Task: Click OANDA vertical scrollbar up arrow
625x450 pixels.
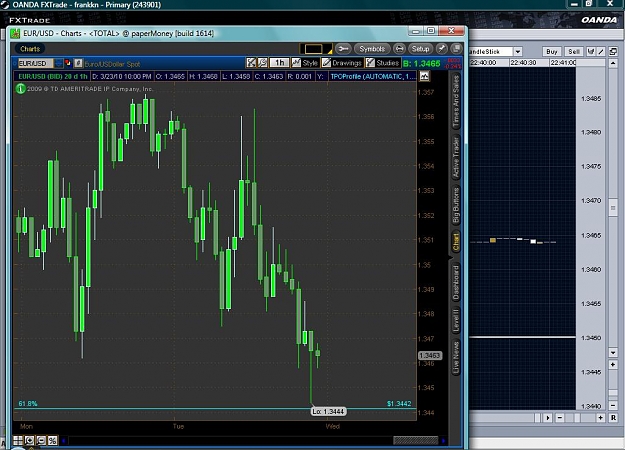Action: click(613, 63)
